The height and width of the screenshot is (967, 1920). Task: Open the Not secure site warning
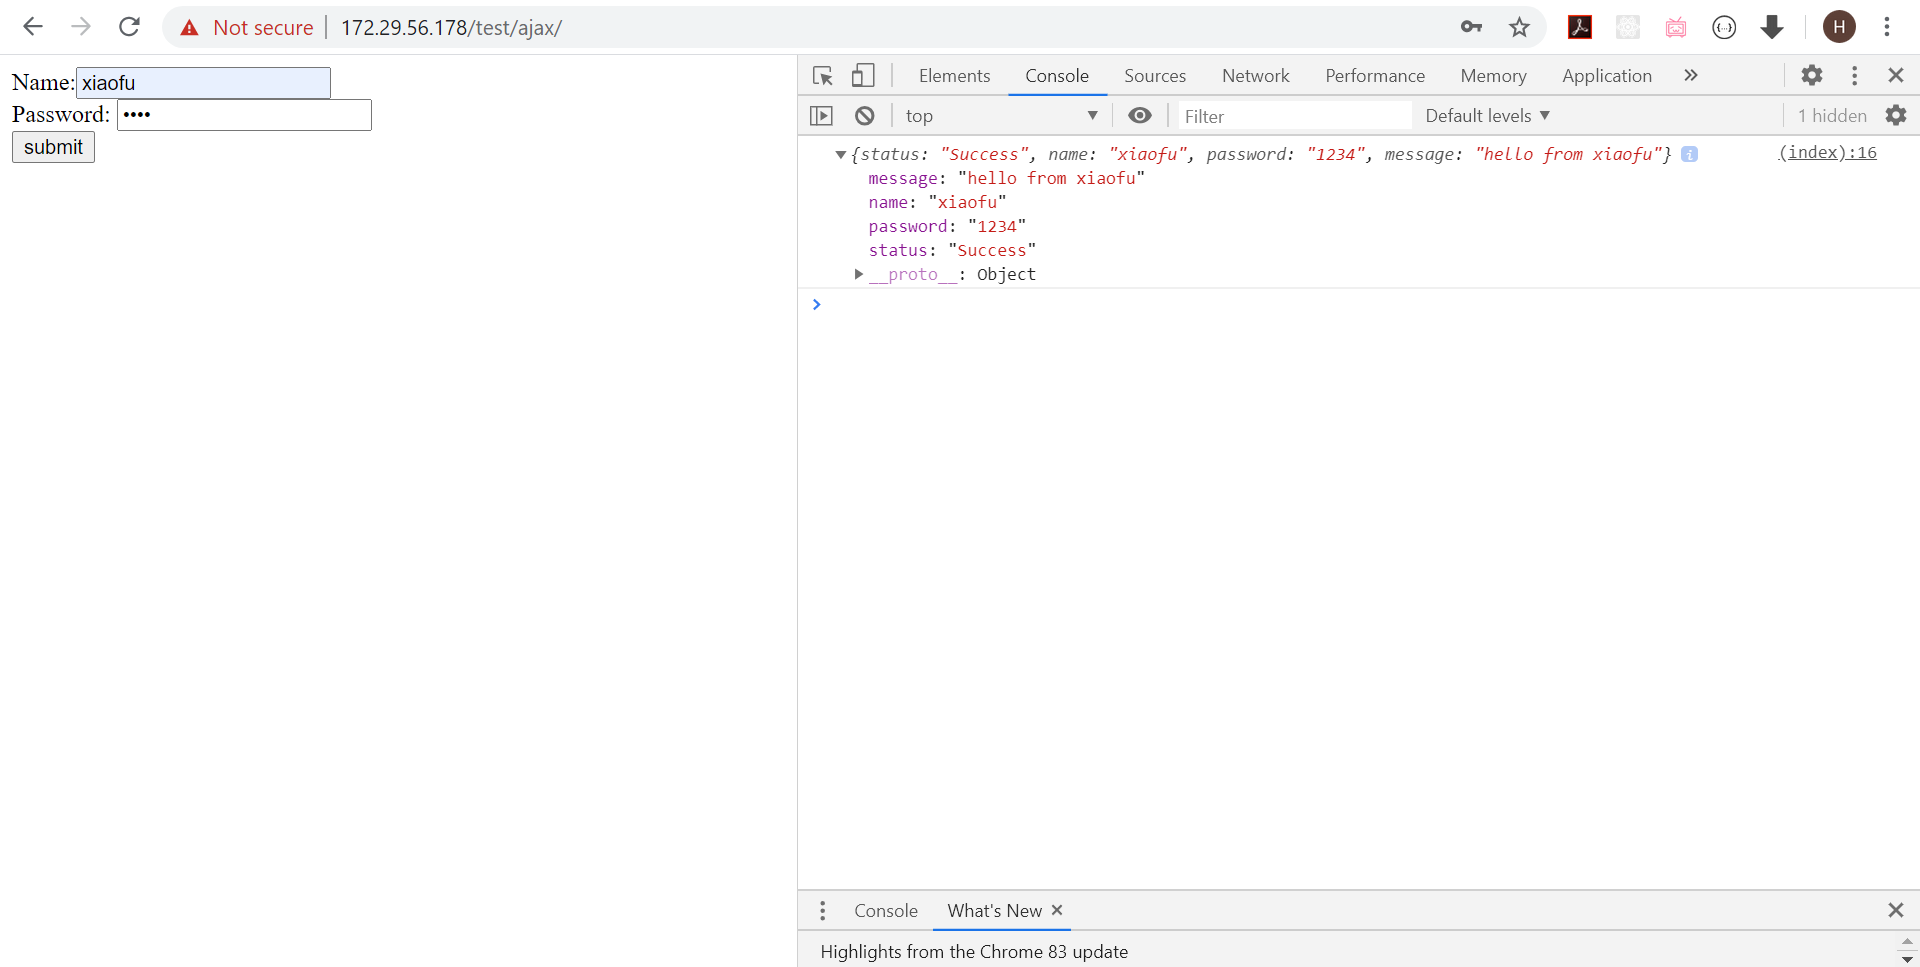click(x=246, y=28)
